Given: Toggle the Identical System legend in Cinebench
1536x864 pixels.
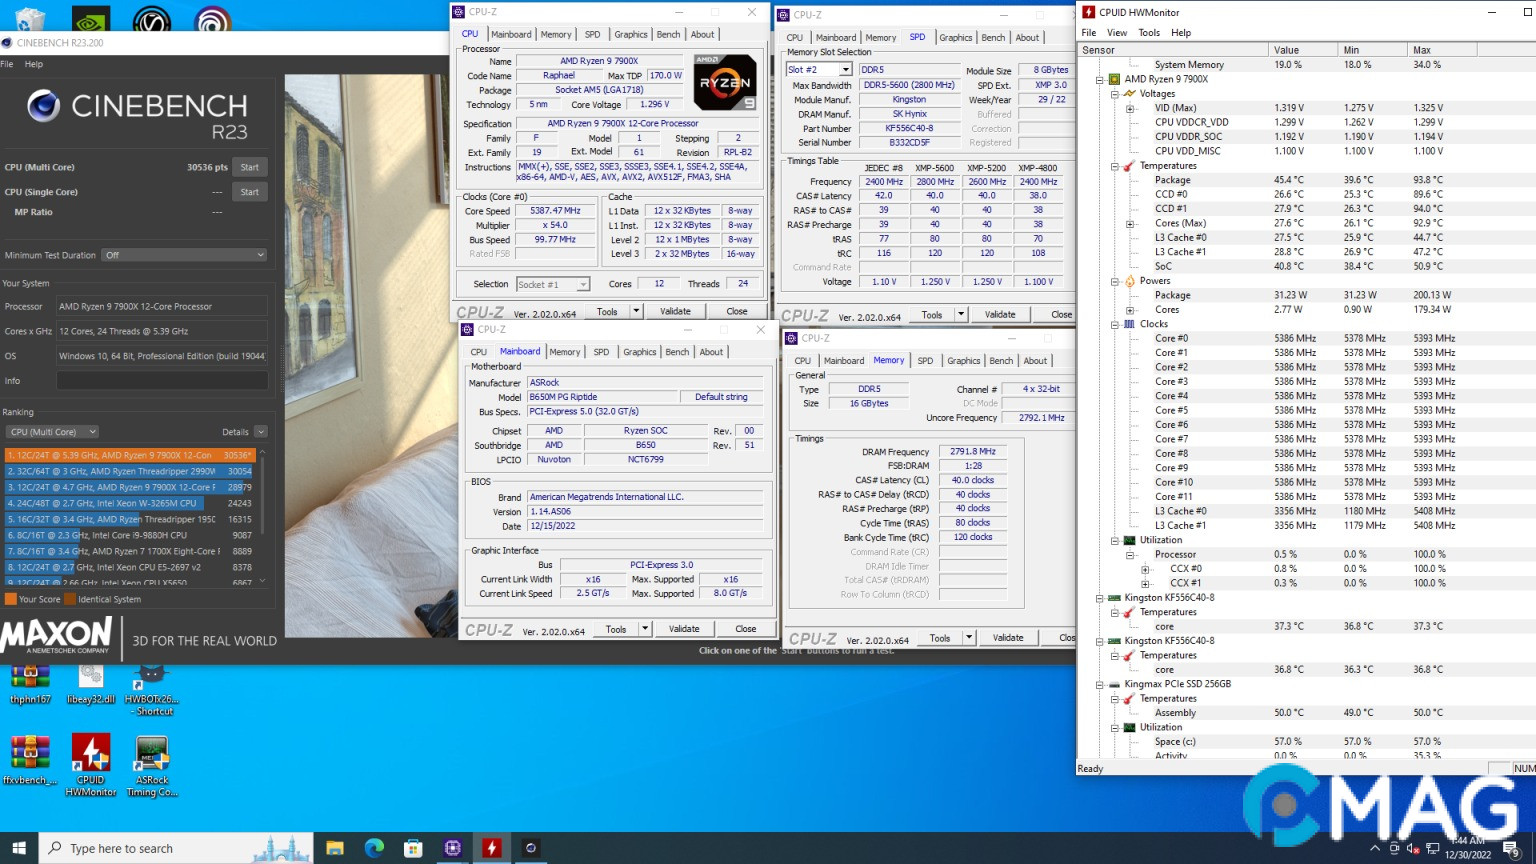Looking at the screenshot, I should pos(103,599).
